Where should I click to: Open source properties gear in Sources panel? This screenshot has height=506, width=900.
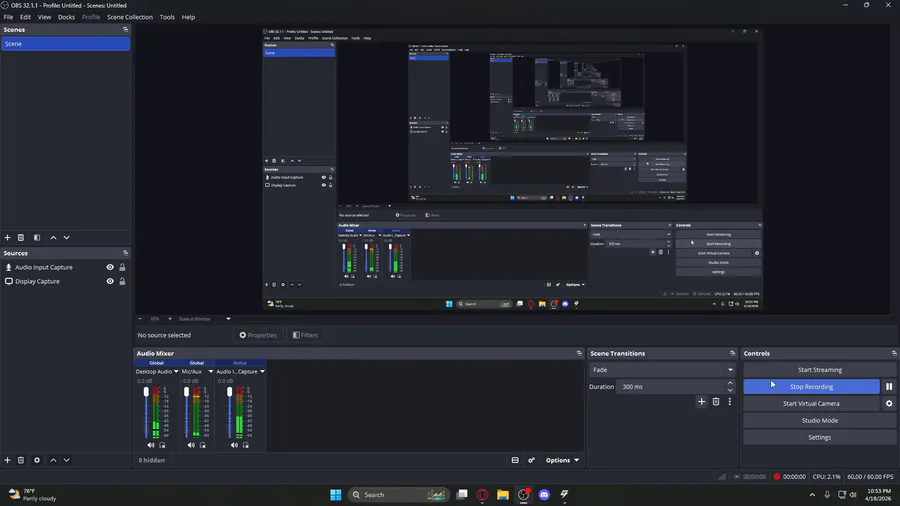37,460
